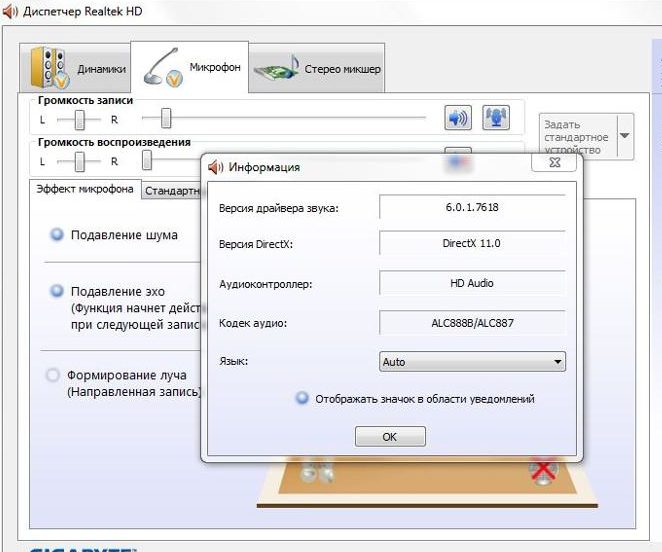
Task: Click the Кодек аудио label
Action: [253, 324]
